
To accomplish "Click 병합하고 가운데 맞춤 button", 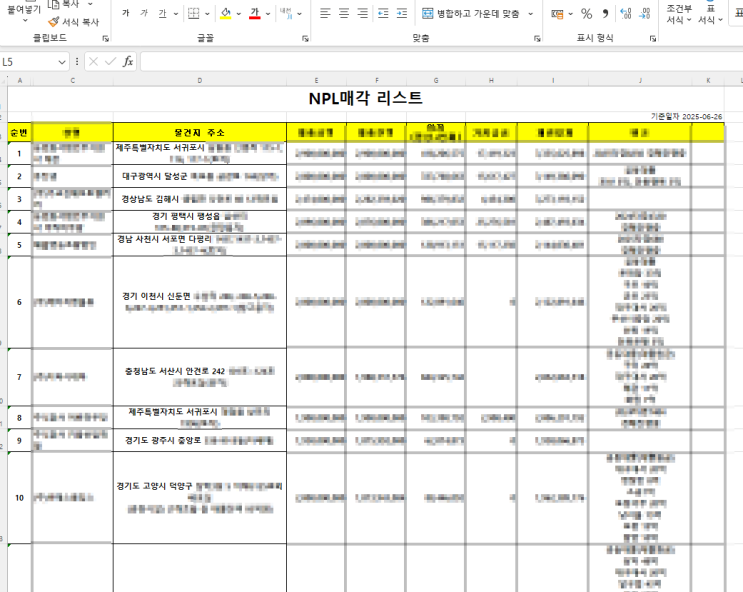I will (471, 14).
